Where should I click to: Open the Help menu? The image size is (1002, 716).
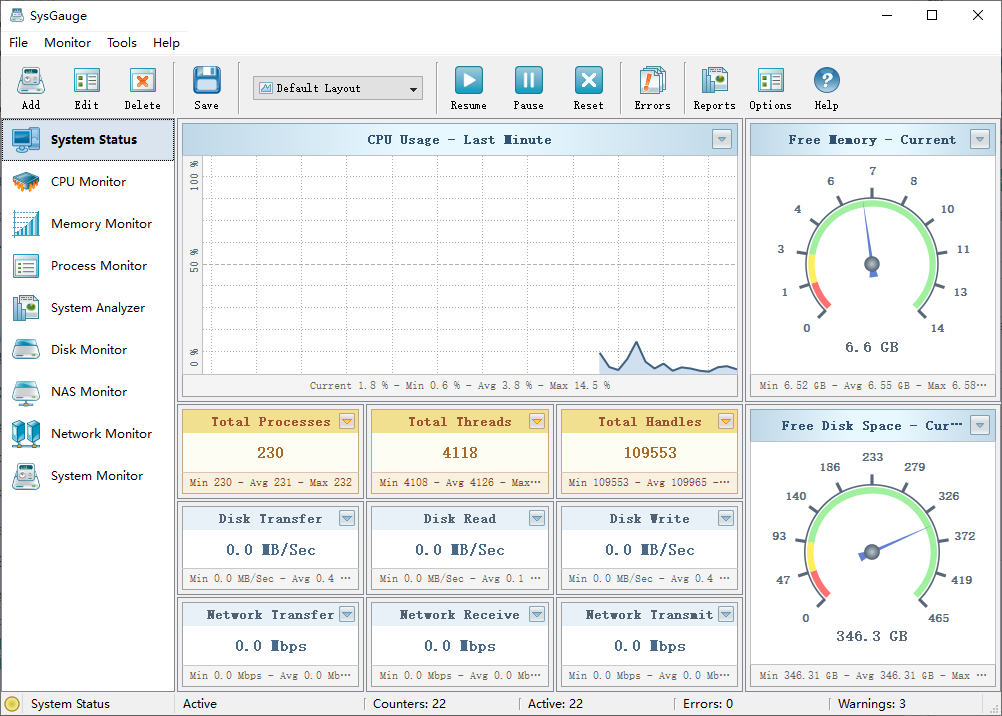[166, 43]
